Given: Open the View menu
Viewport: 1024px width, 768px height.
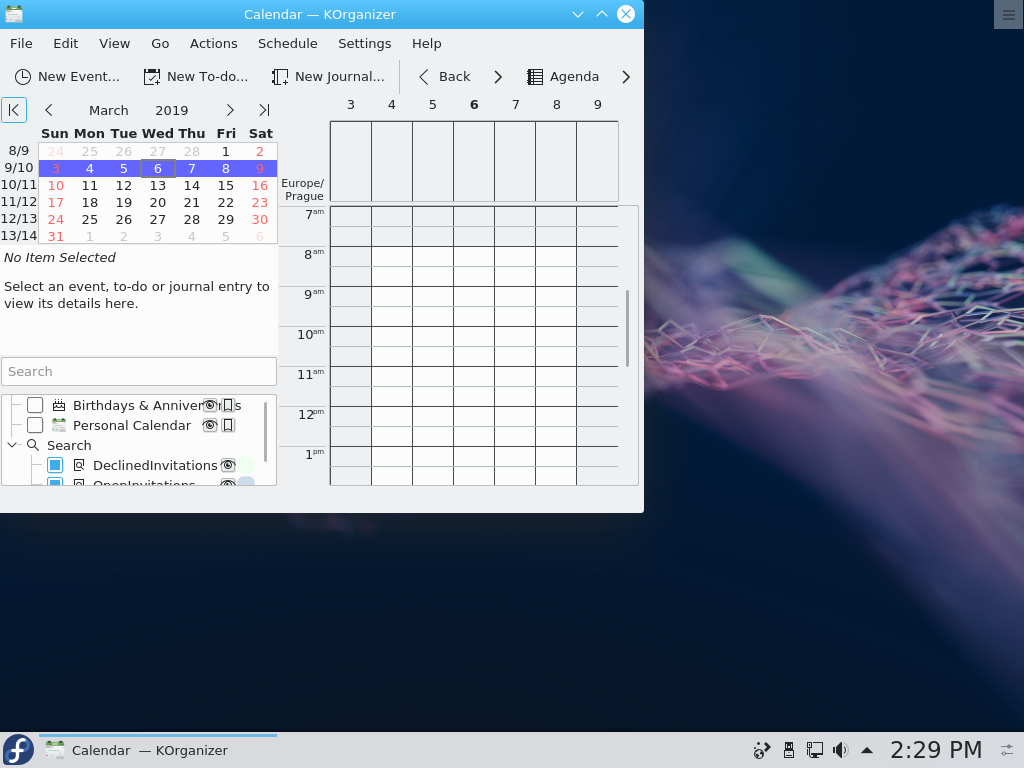Looking at the screenshot, I should point(114,43).
